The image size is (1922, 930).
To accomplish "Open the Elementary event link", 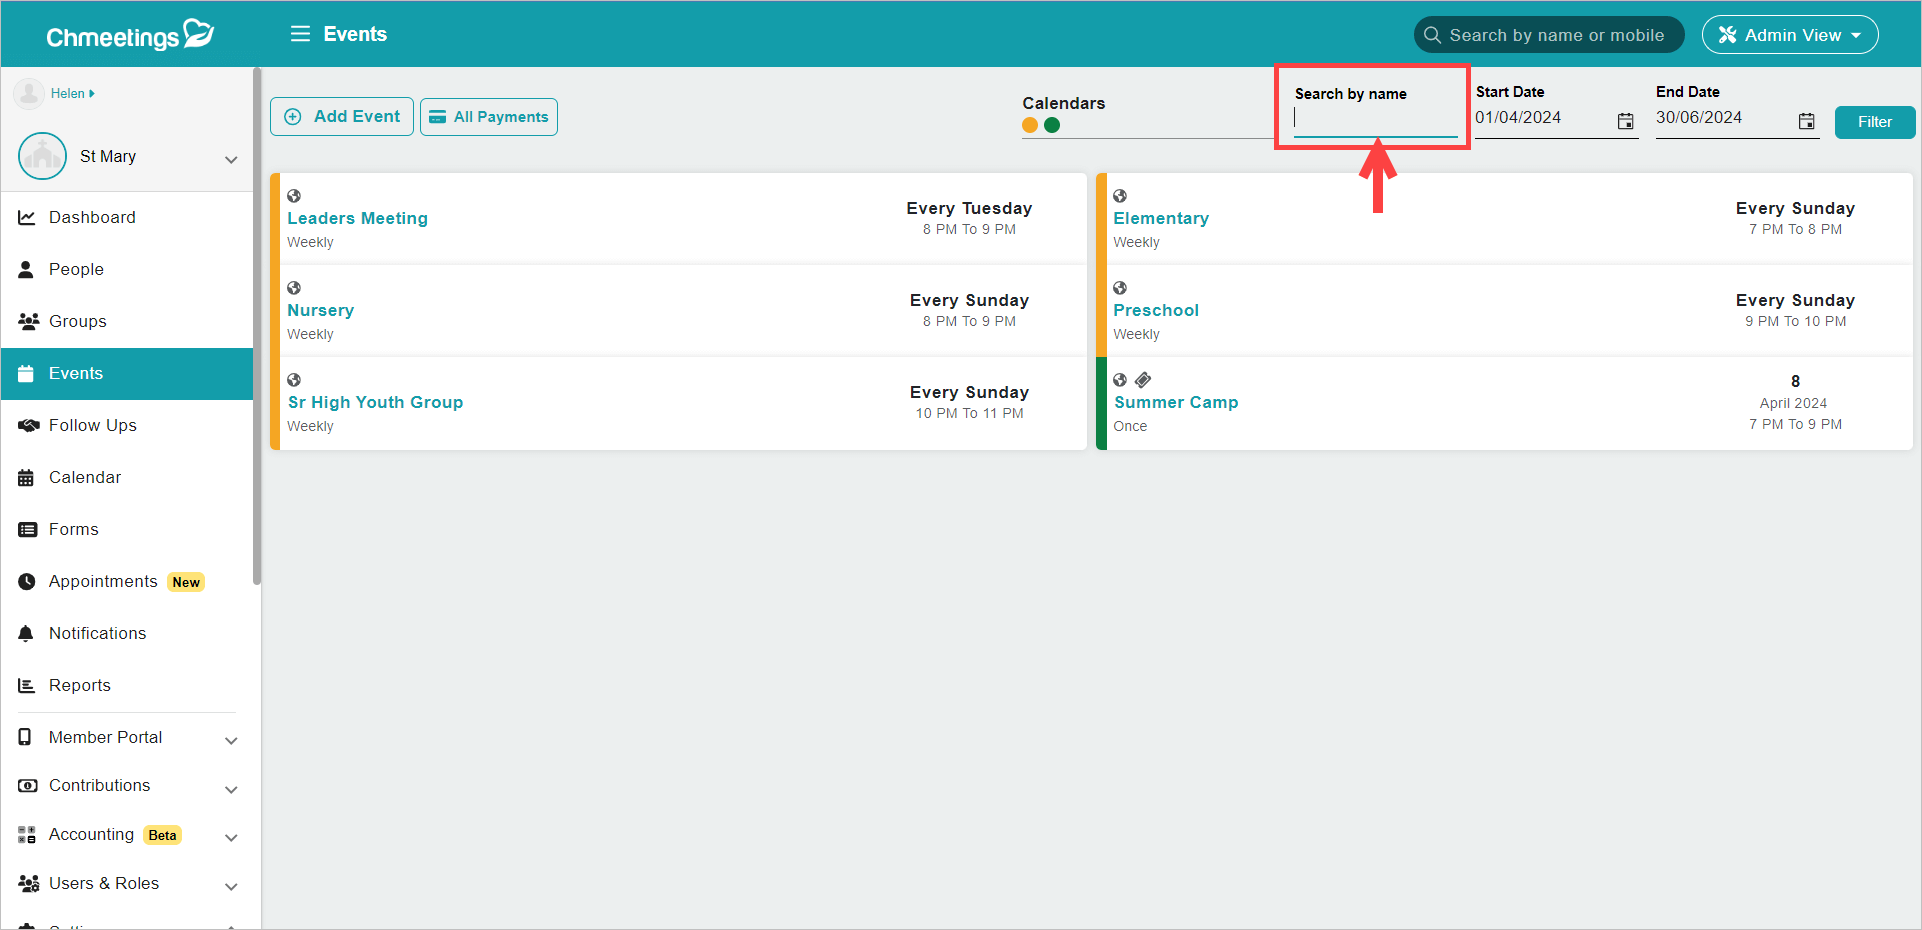I will point(1161,218).
